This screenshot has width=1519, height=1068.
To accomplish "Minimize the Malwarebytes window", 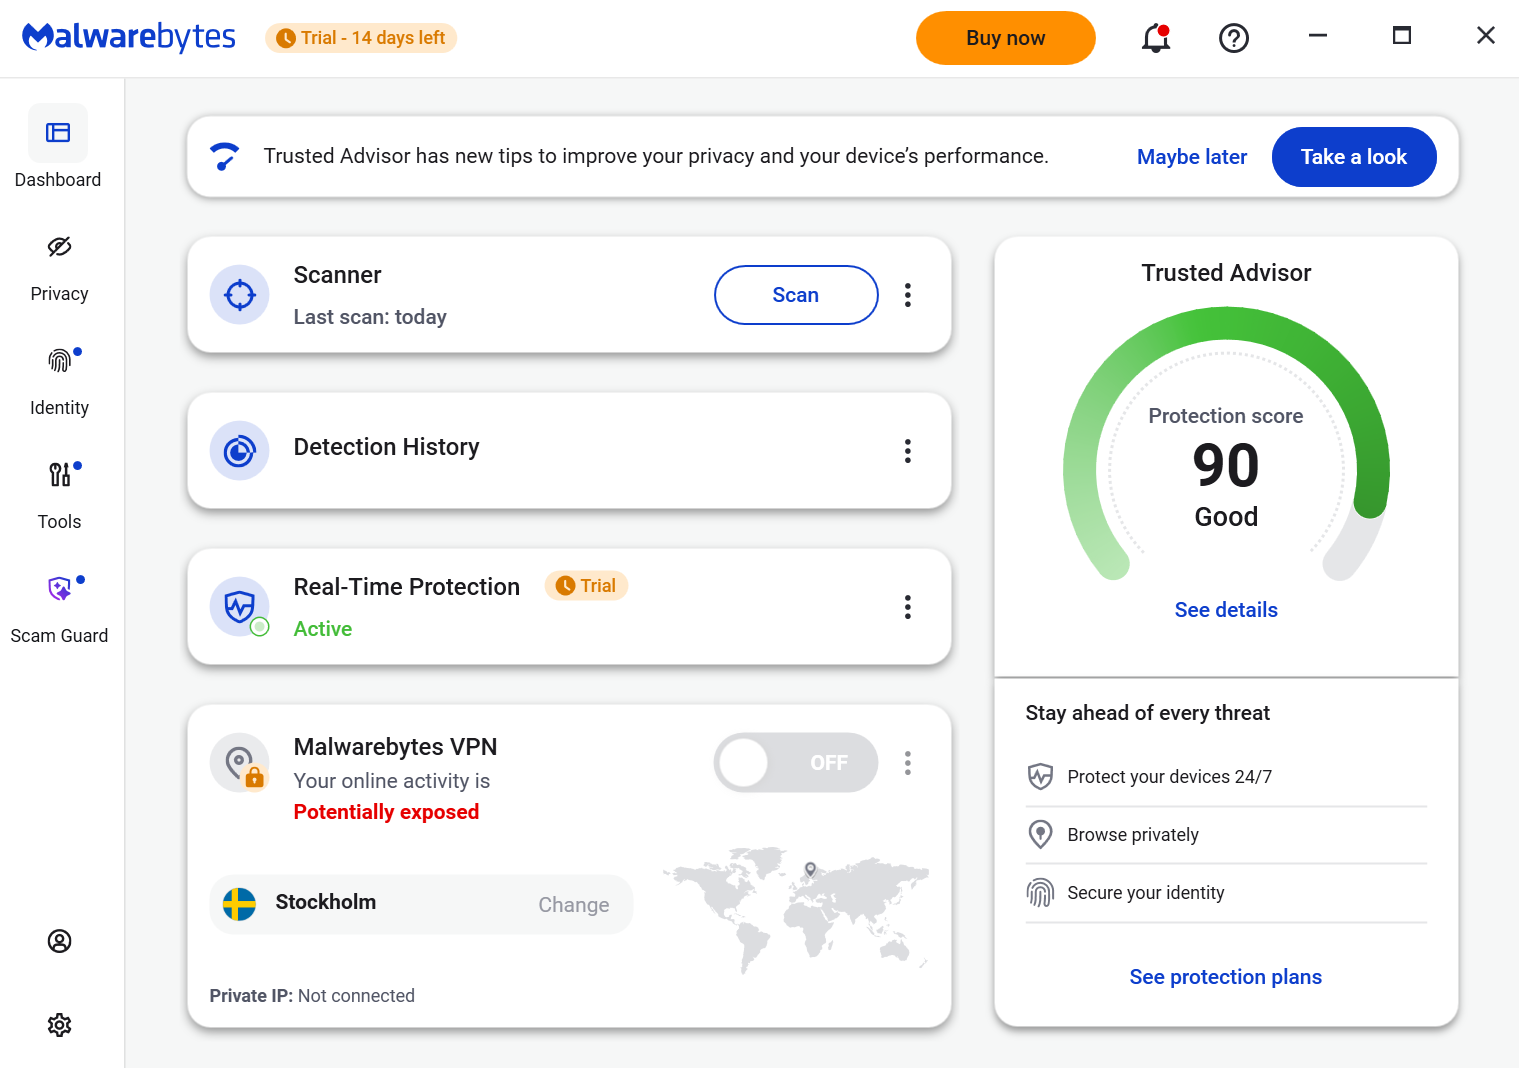I will pos(1318,36).
